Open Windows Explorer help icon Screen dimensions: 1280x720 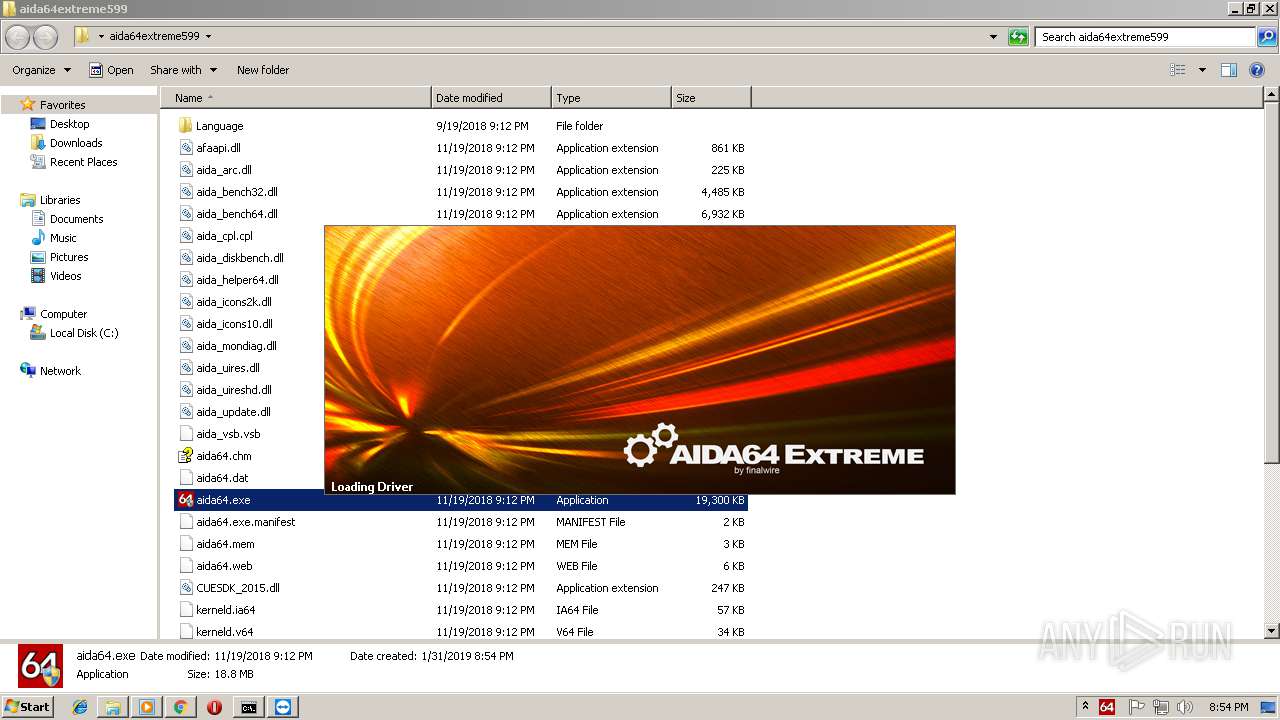[x=1257, y=70]
